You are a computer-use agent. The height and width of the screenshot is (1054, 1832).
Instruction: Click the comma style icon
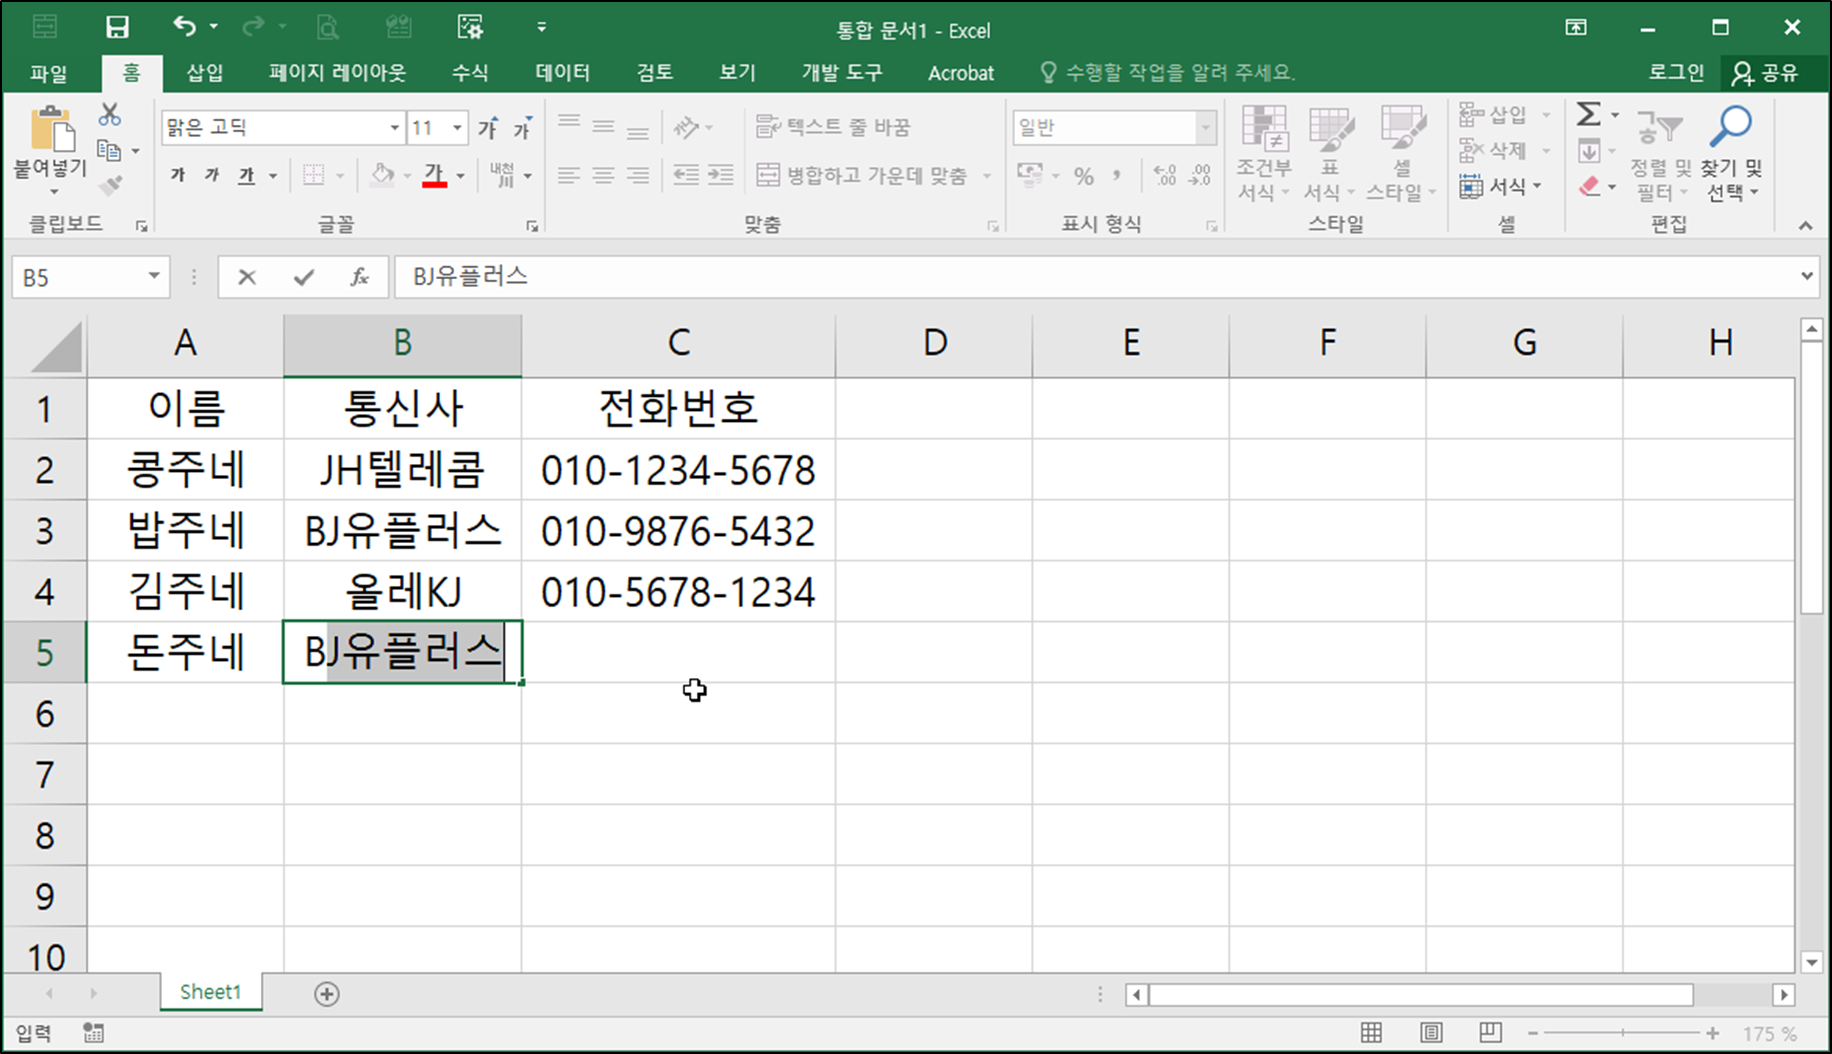1117,176
